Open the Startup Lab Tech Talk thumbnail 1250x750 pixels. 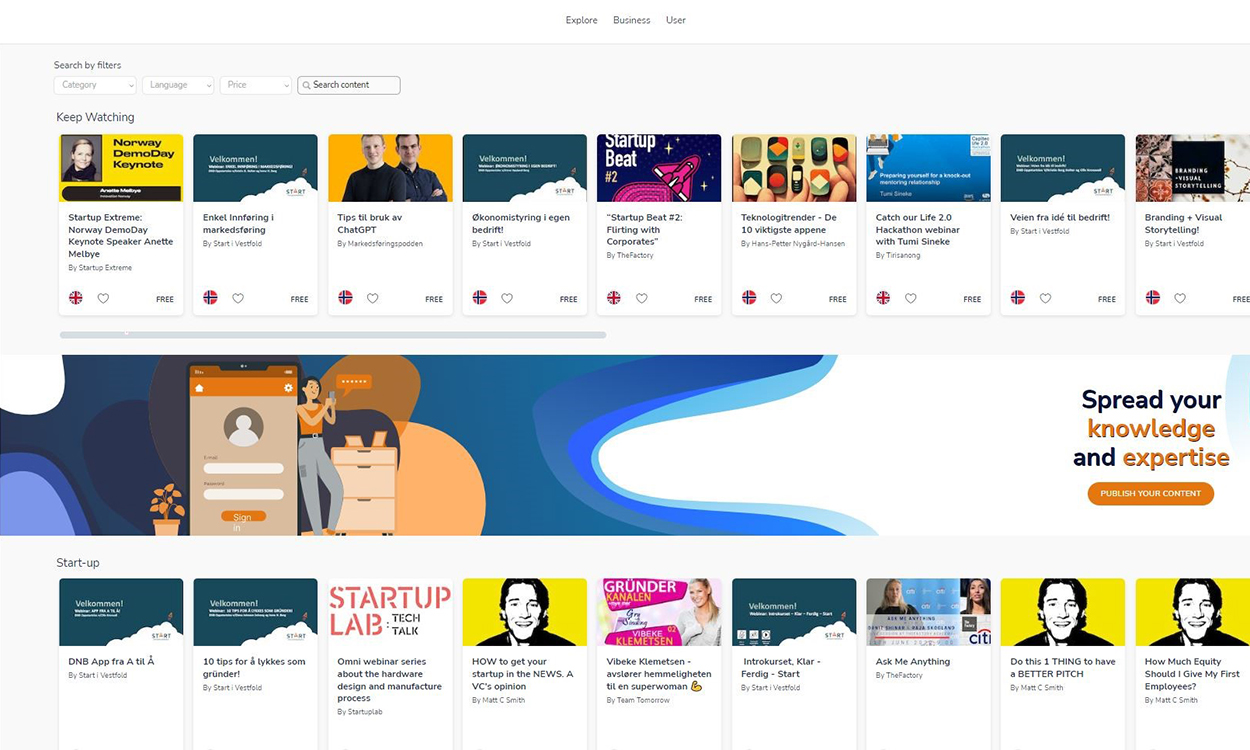tap(390, 612)
